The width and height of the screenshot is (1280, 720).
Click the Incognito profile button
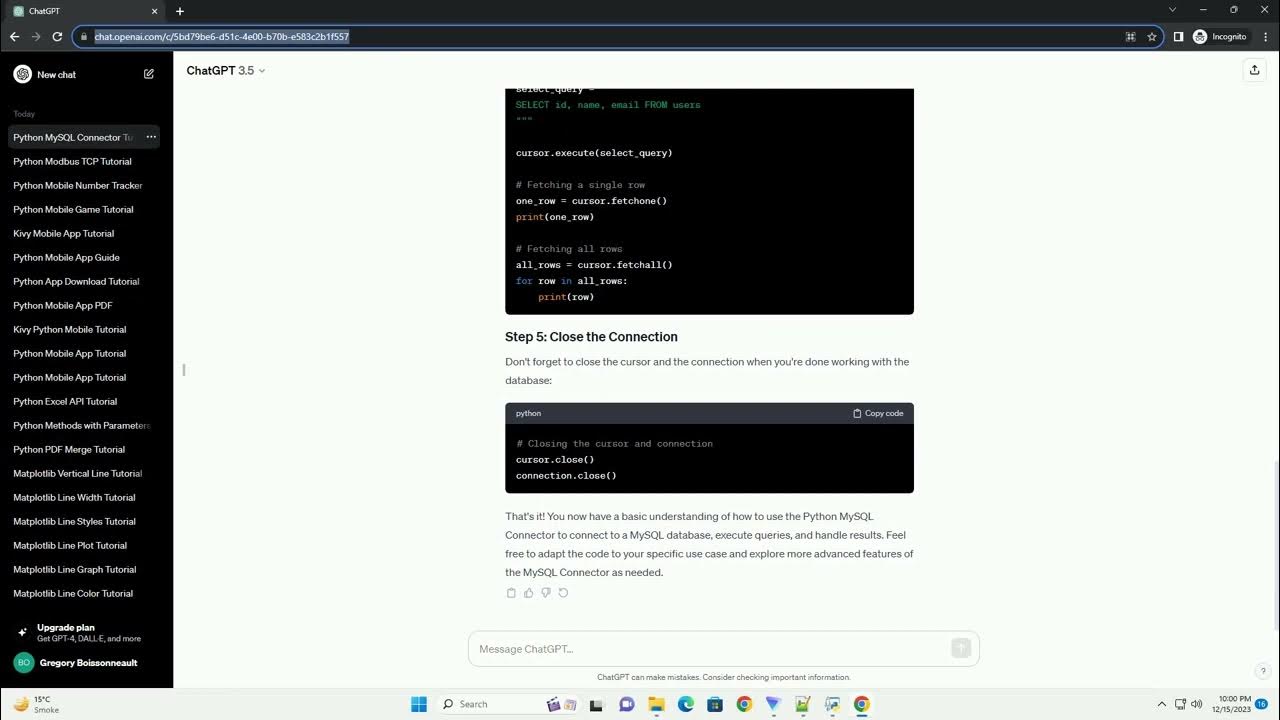point(1220,36)
